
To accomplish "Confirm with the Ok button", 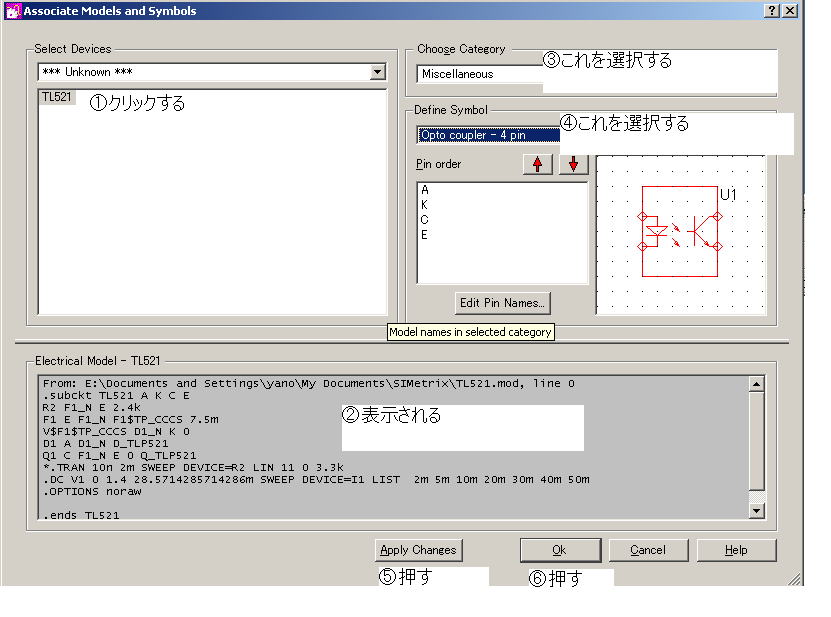I will click(x=560, y=550).
